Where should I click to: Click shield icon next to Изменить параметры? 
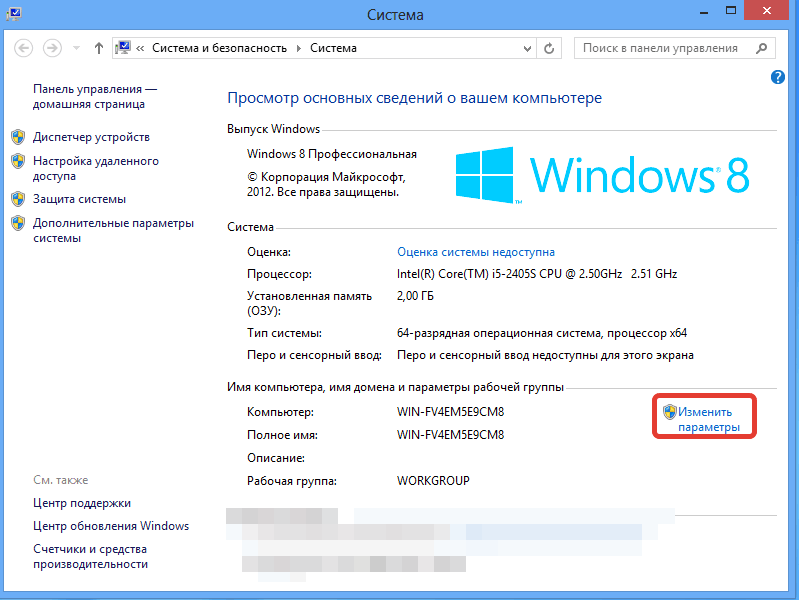(670, 412)
